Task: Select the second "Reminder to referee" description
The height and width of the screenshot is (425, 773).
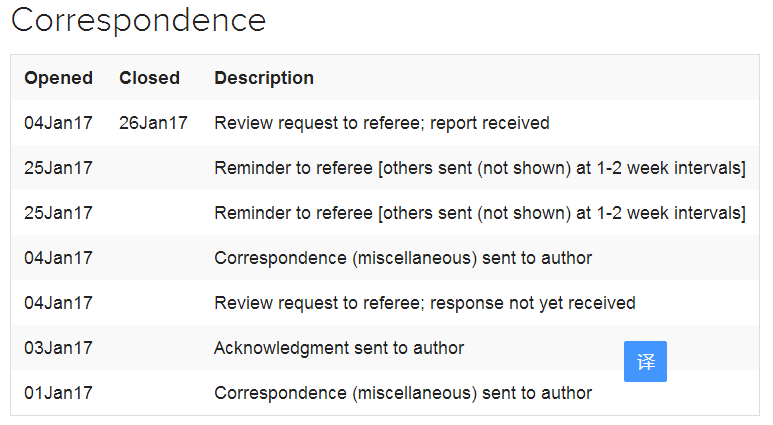Action: [x=479, y=213]
